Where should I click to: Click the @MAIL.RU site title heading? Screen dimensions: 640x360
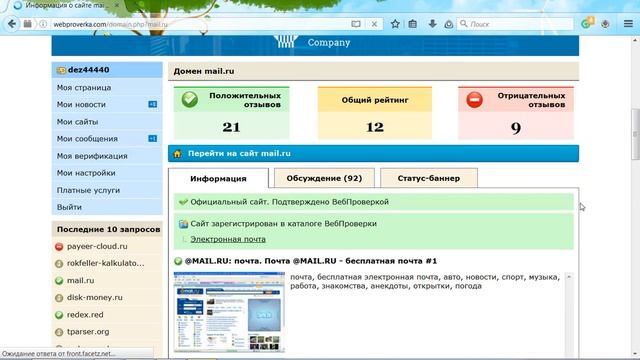pyautogui.click(x=311, y=261)
